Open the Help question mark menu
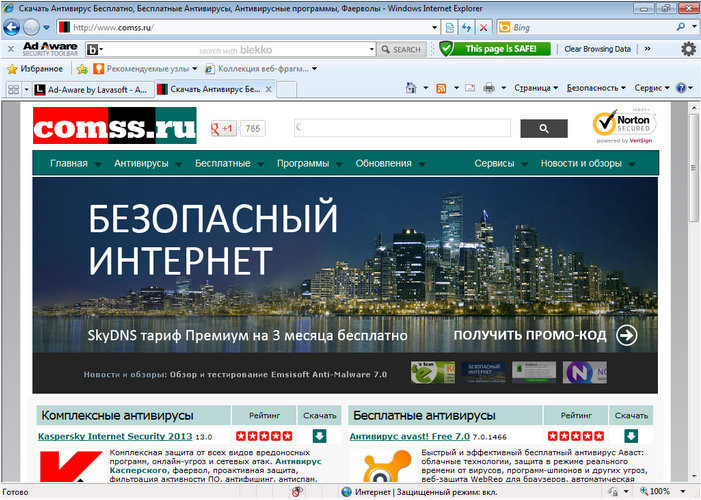This screenshot has height=500, width=701. click(684, 88)
